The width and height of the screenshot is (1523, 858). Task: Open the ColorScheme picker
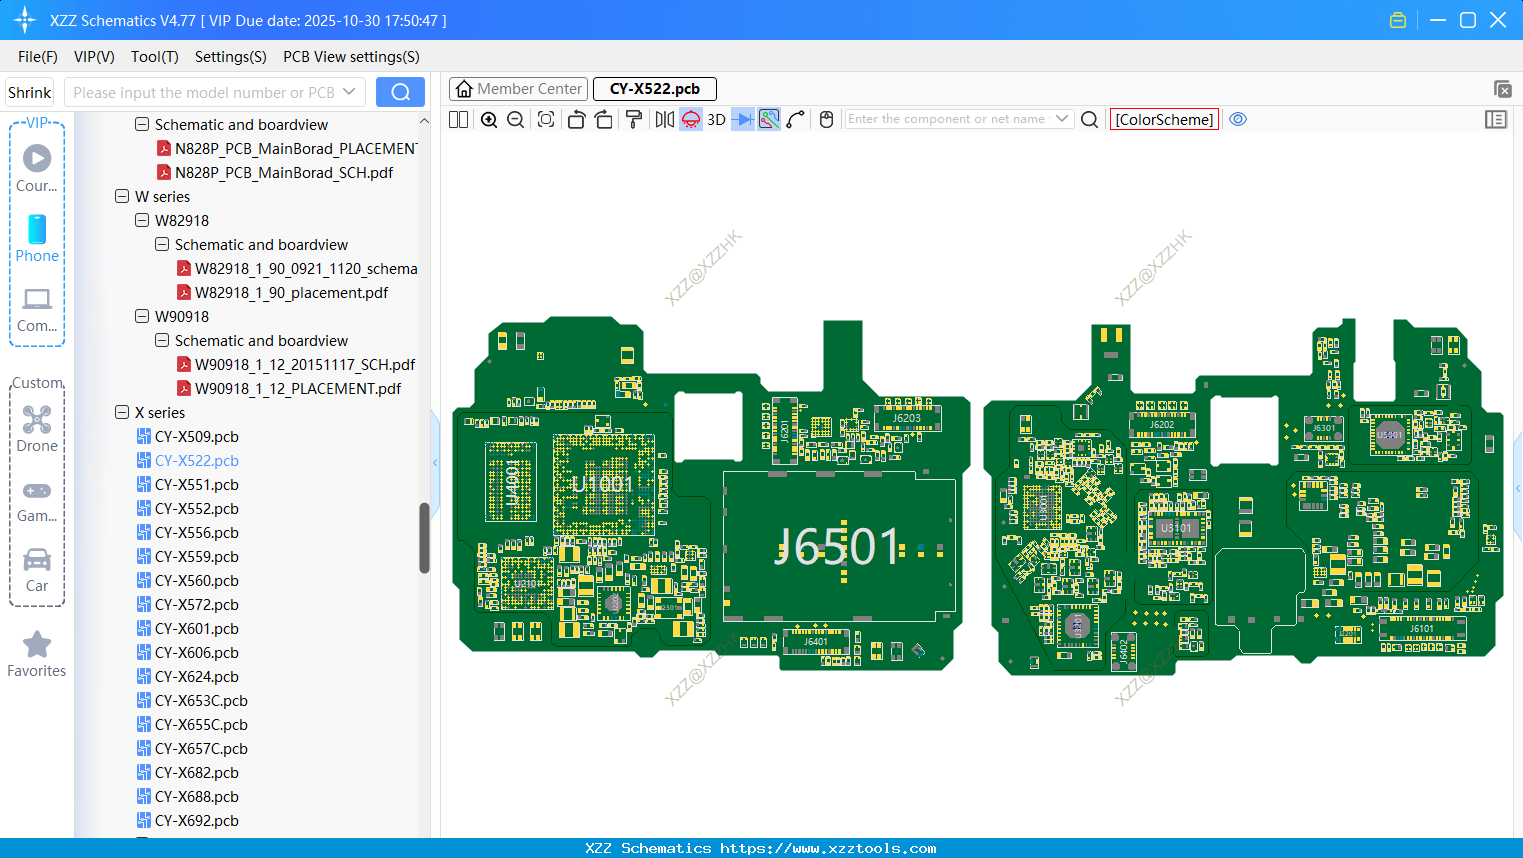tap(1164, 120)
